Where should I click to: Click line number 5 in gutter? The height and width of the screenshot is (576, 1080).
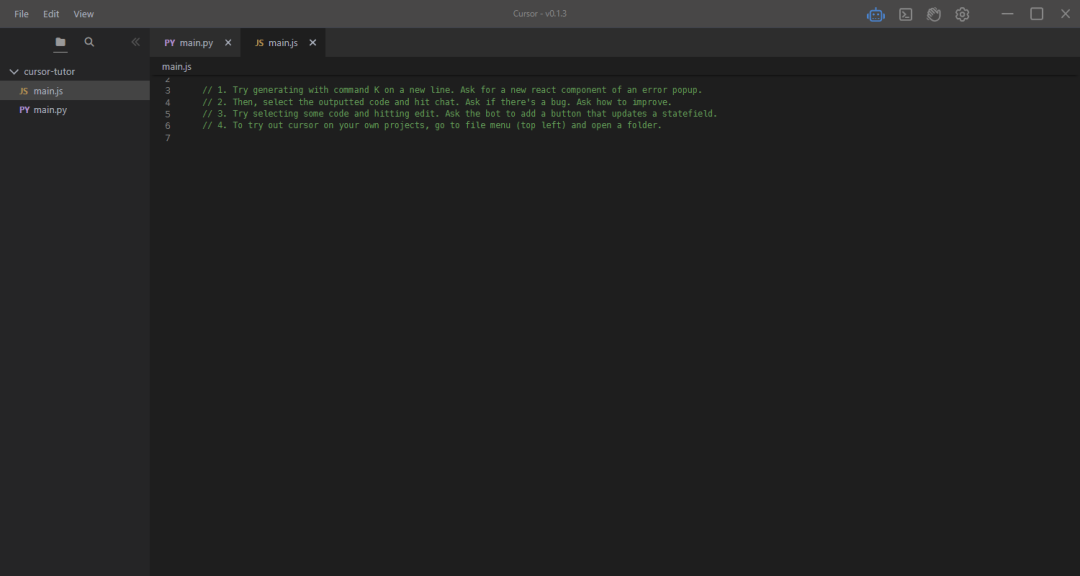(x=167, y=114)
